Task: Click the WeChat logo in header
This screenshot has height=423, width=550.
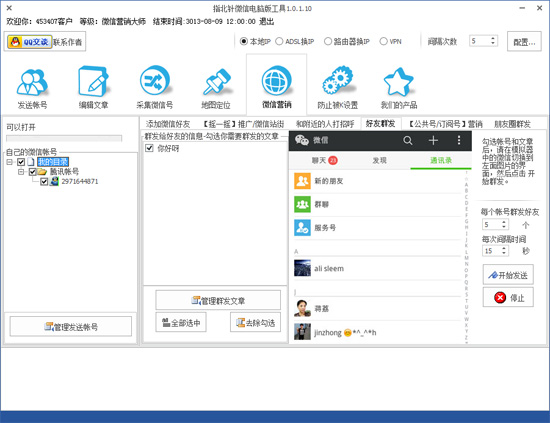Action: click(301, 140)
